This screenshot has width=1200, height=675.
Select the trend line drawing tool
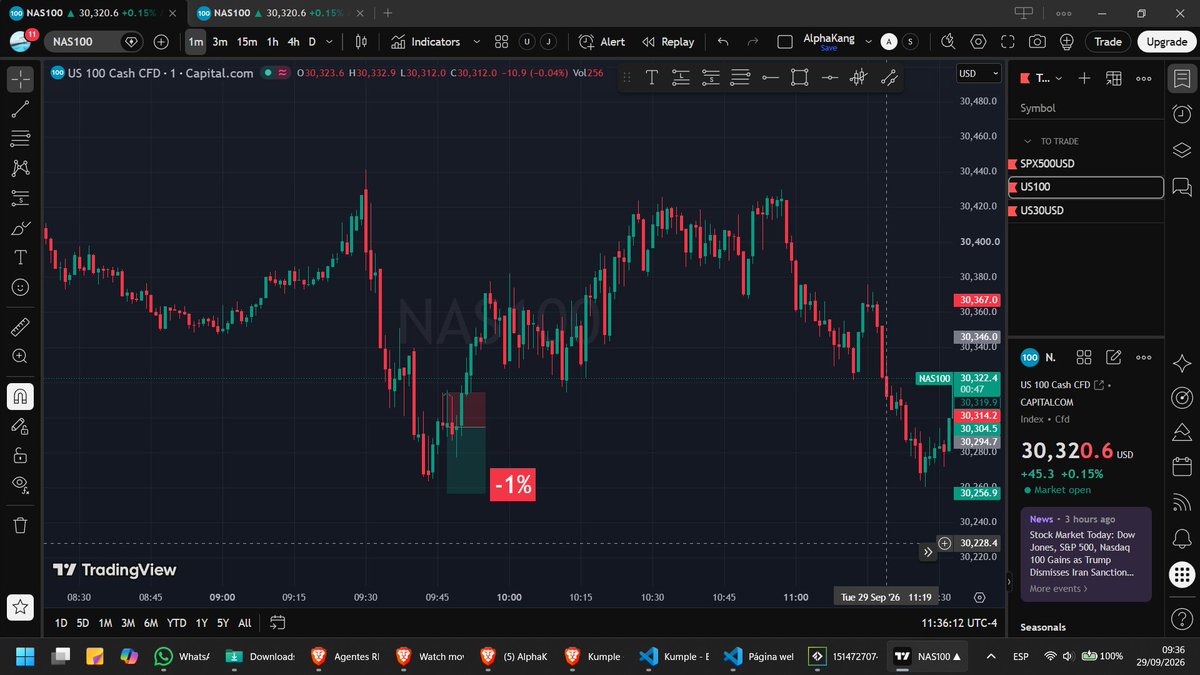[20, 108]
